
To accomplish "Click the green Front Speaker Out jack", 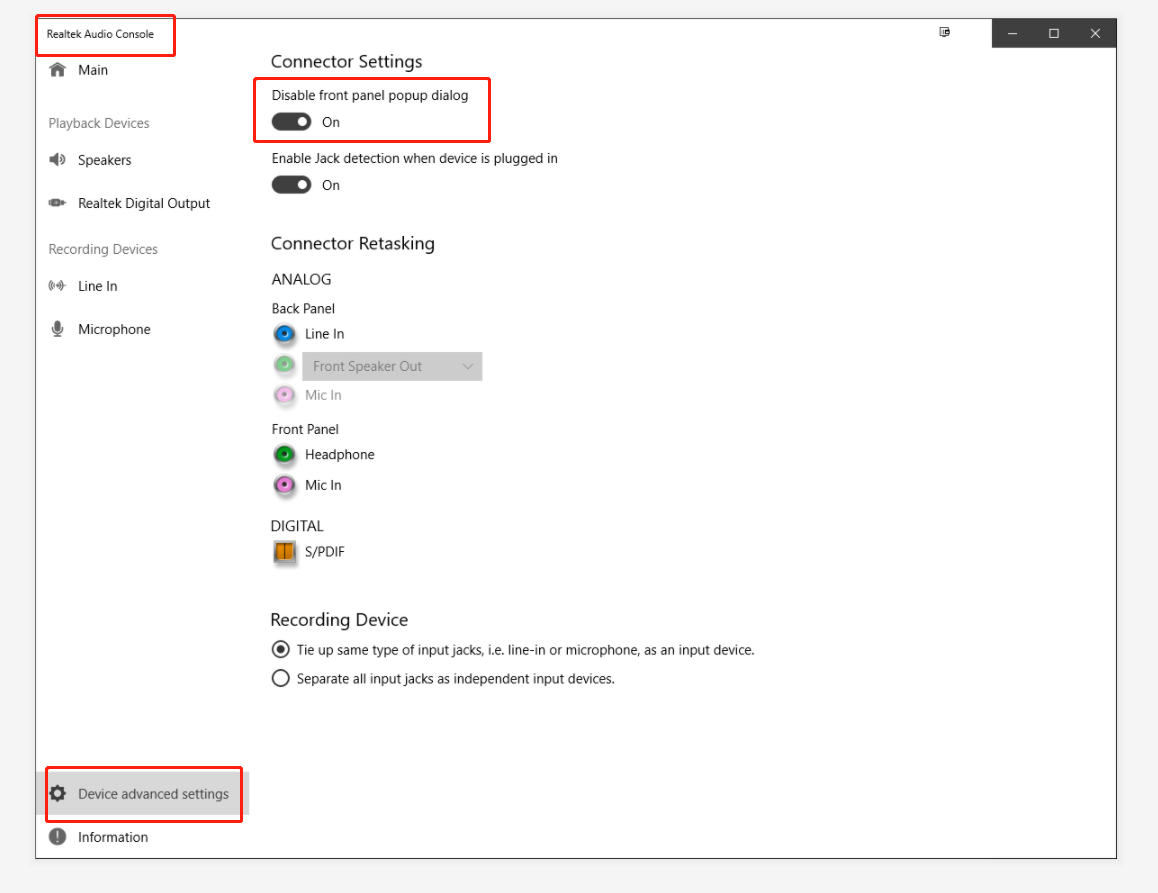I will pos(284,365).
